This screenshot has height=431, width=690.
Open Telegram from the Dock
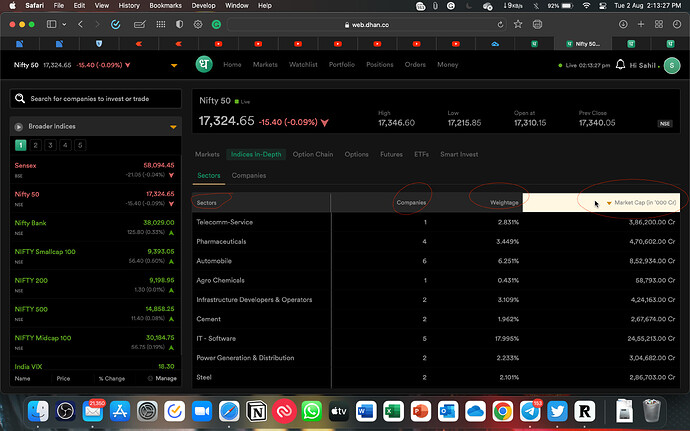click(x=530, y=412)
